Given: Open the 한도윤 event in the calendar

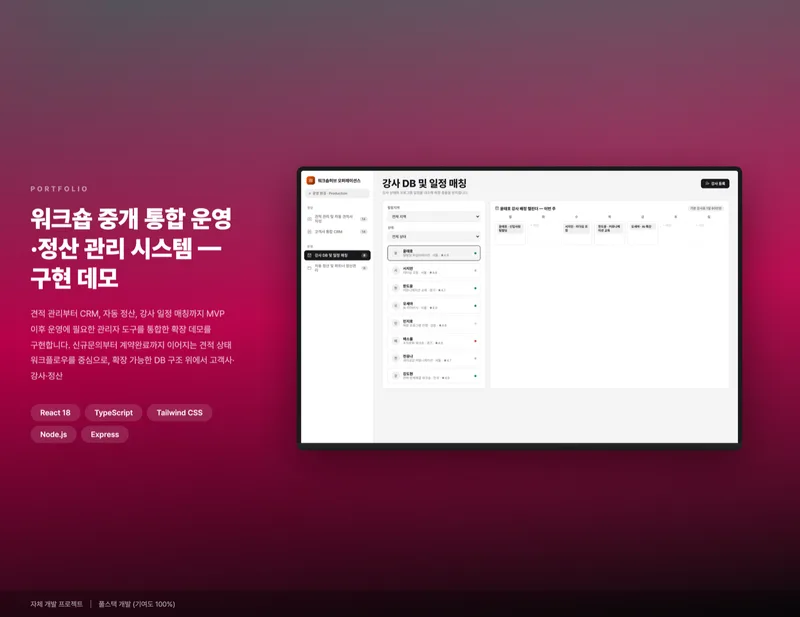Looking at the screenshot, I should (x=609, y=228).
